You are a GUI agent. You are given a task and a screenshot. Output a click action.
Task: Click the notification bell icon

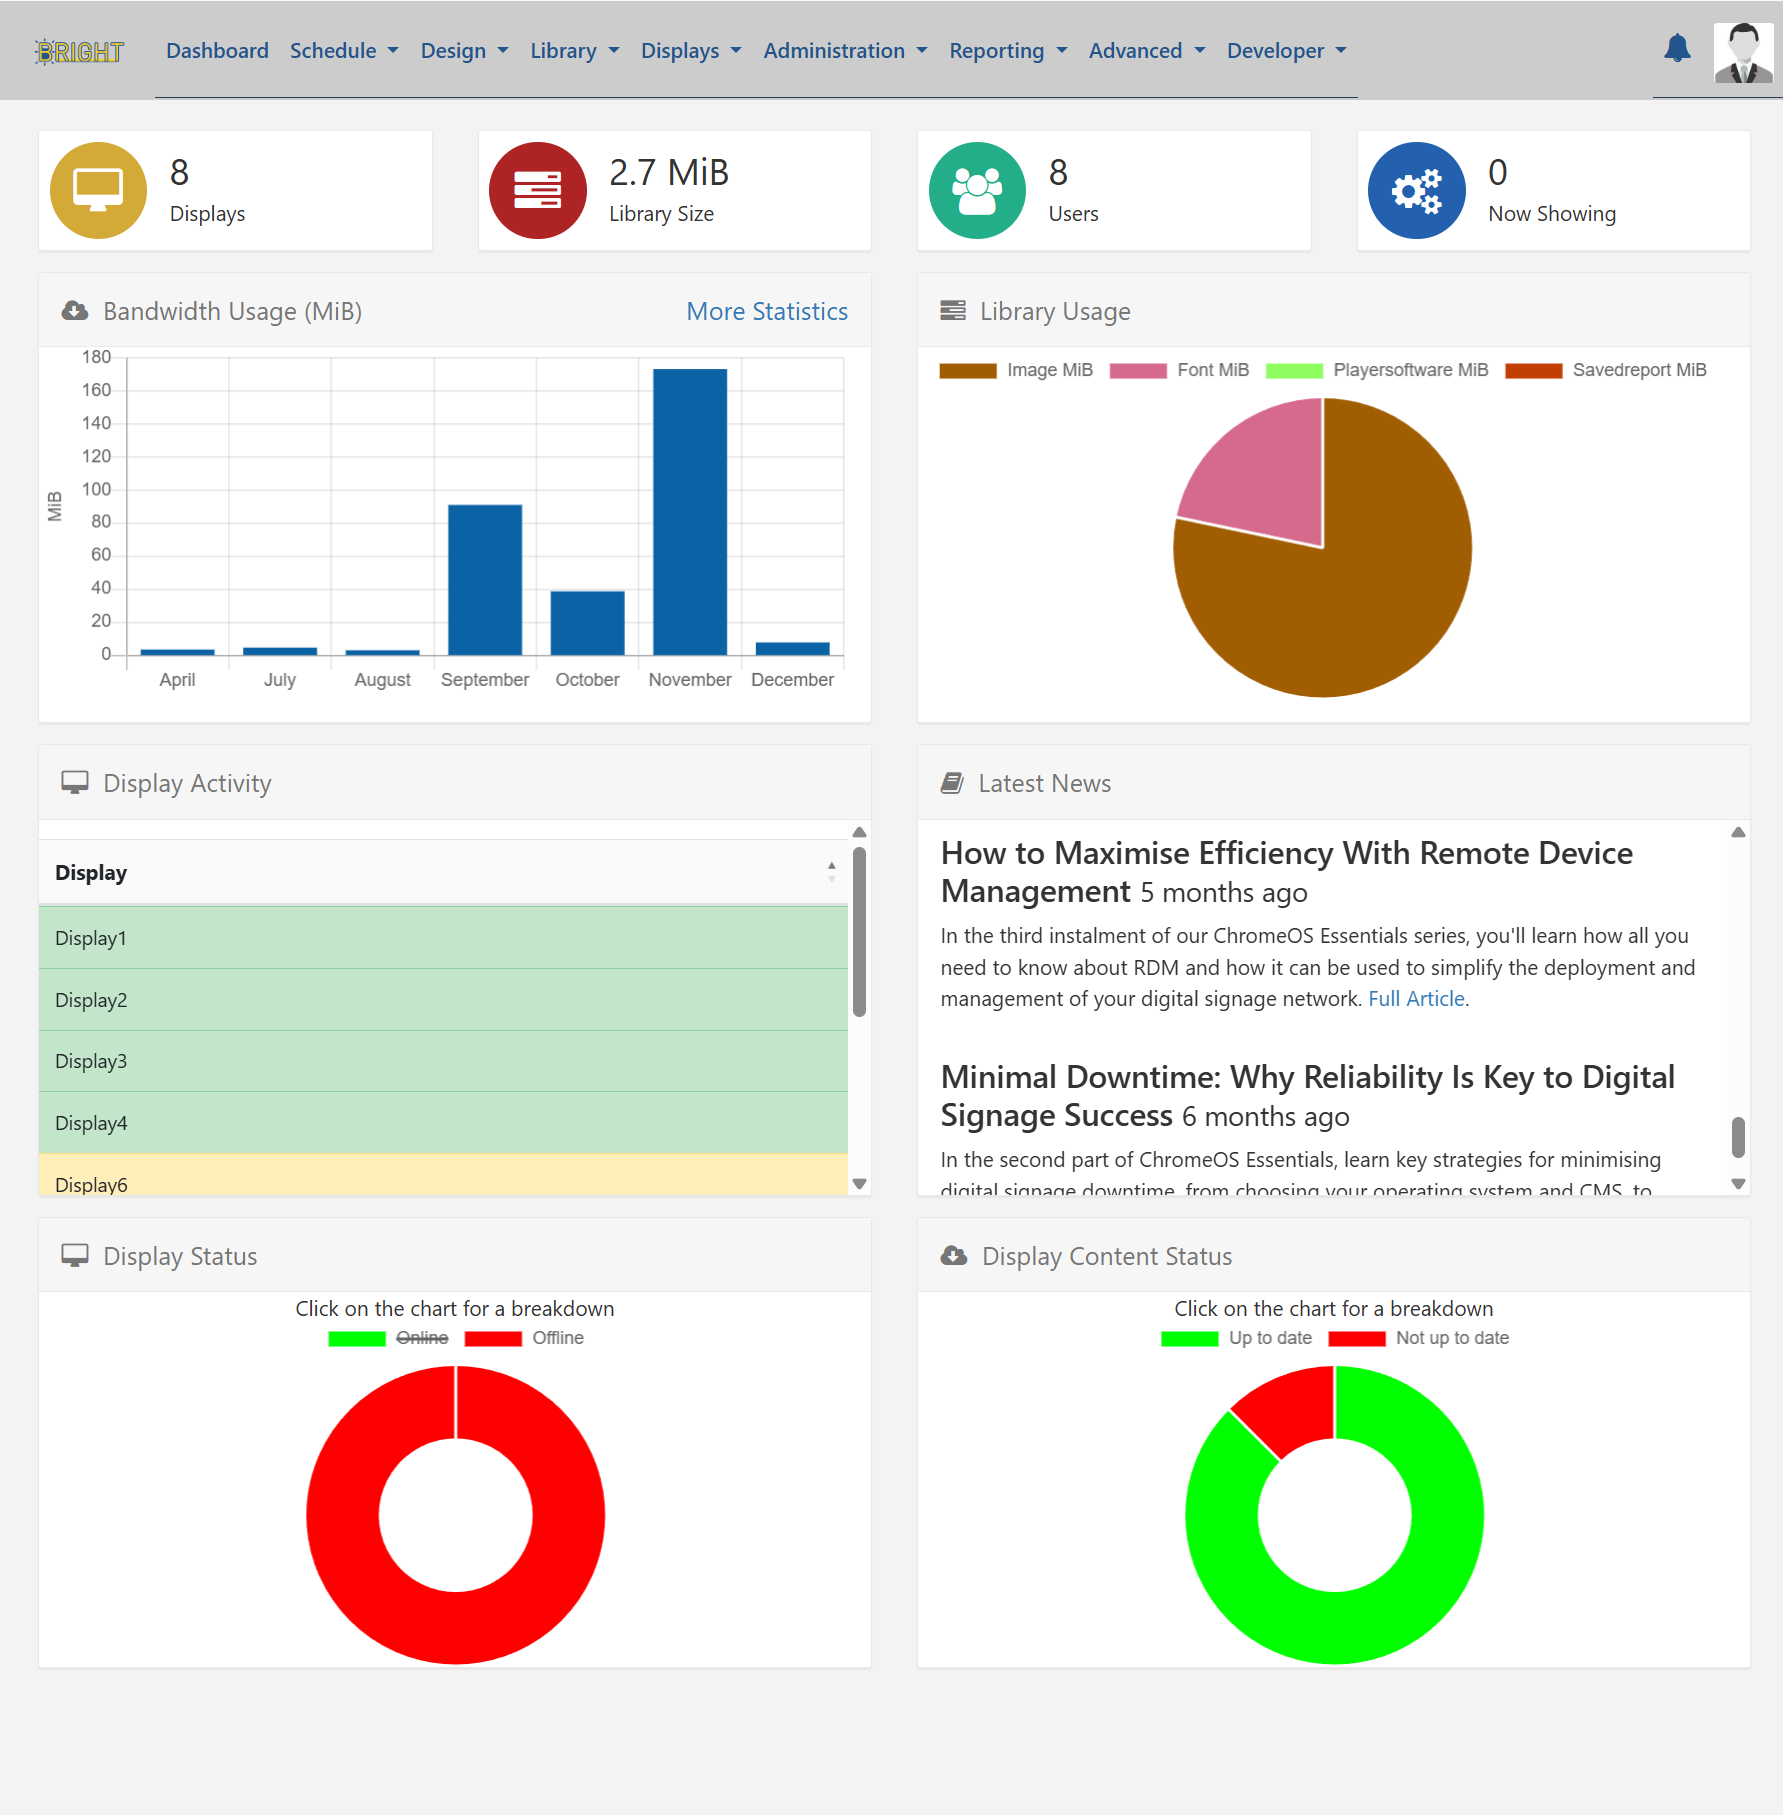point(1677,48)
